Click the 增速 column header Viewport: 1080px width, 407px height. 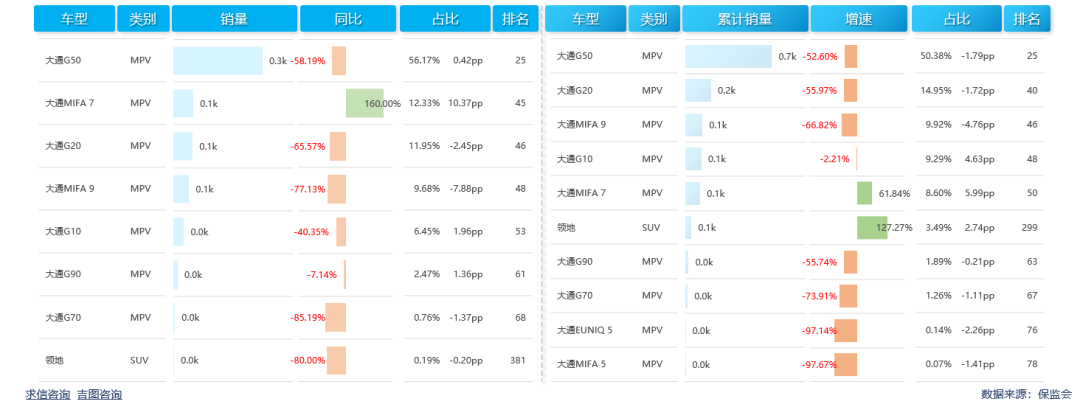[x=858, y=19]
